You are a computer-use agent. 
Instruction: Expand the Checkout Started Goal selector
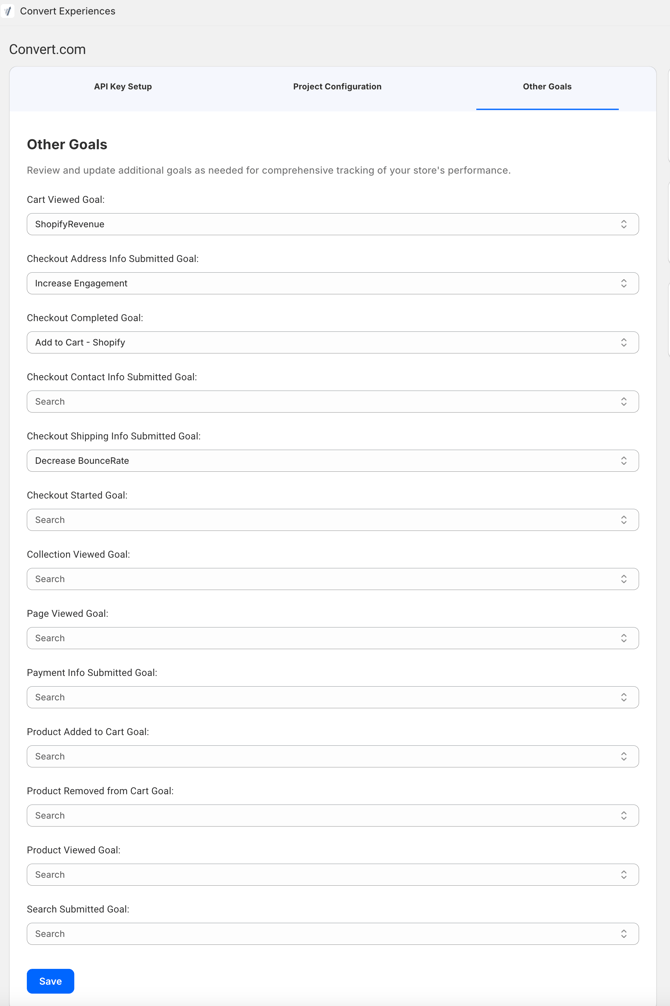coord(332,520)
